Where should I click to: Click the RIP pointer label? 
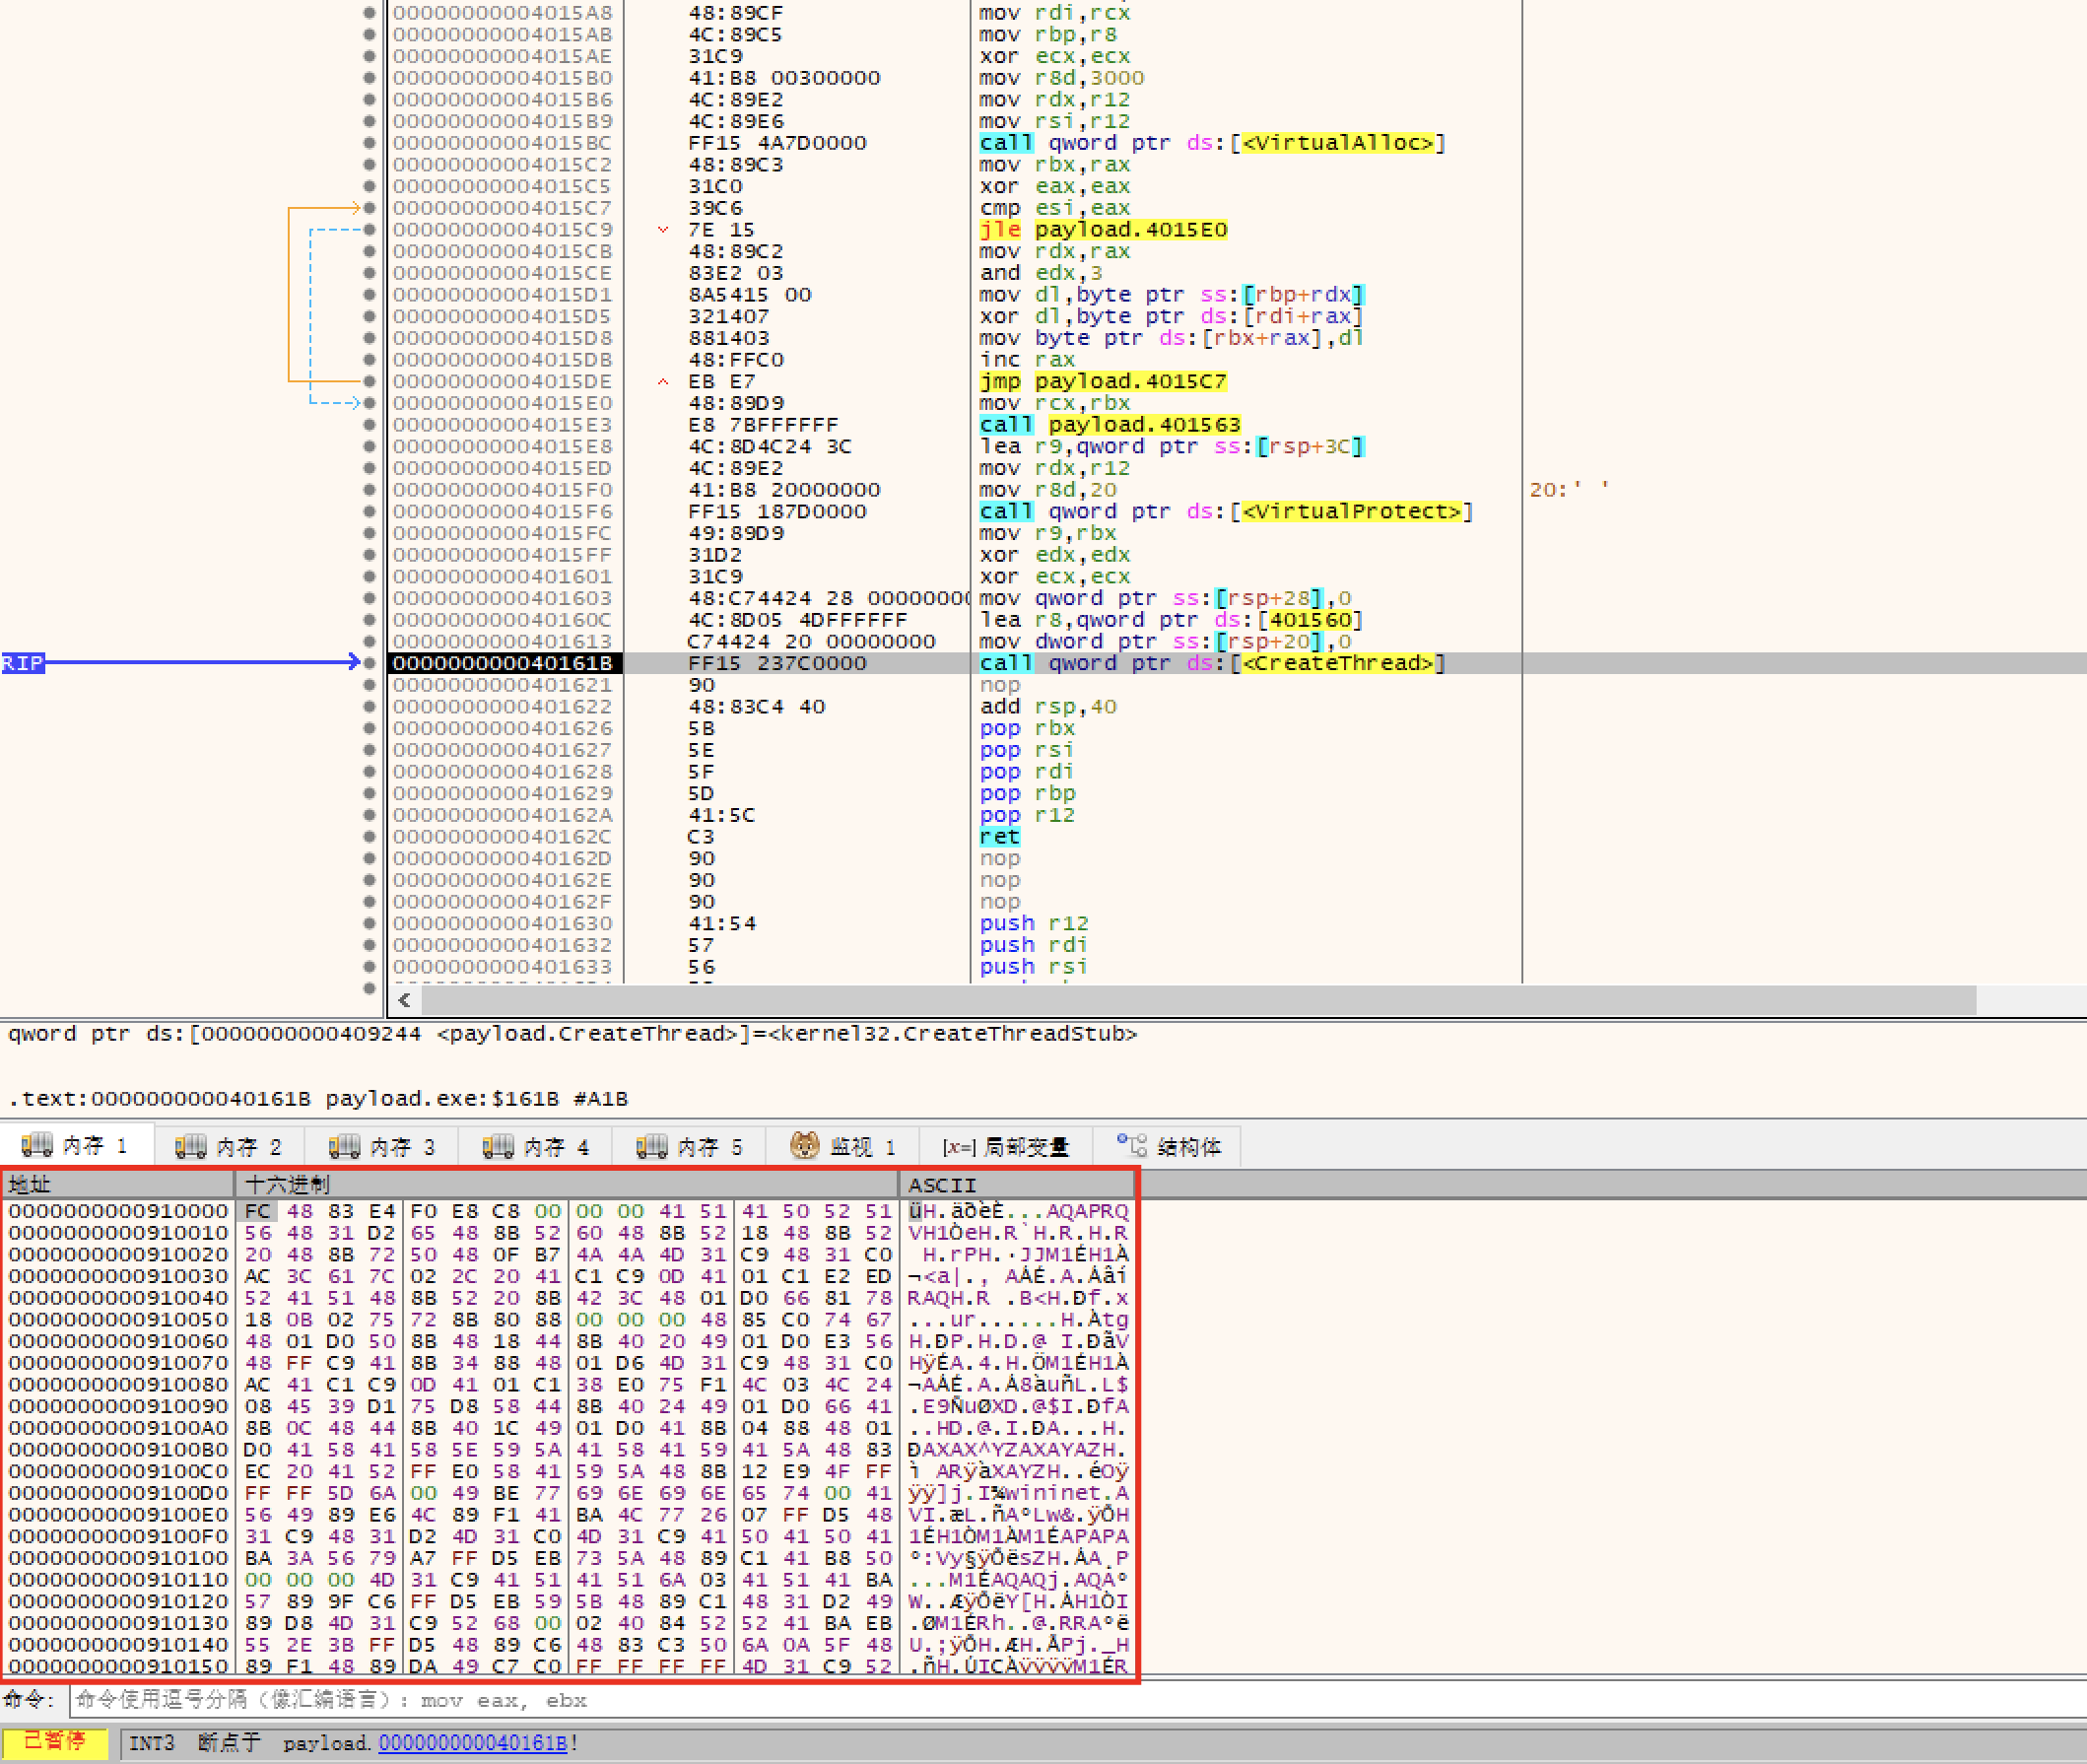(23, 663)
